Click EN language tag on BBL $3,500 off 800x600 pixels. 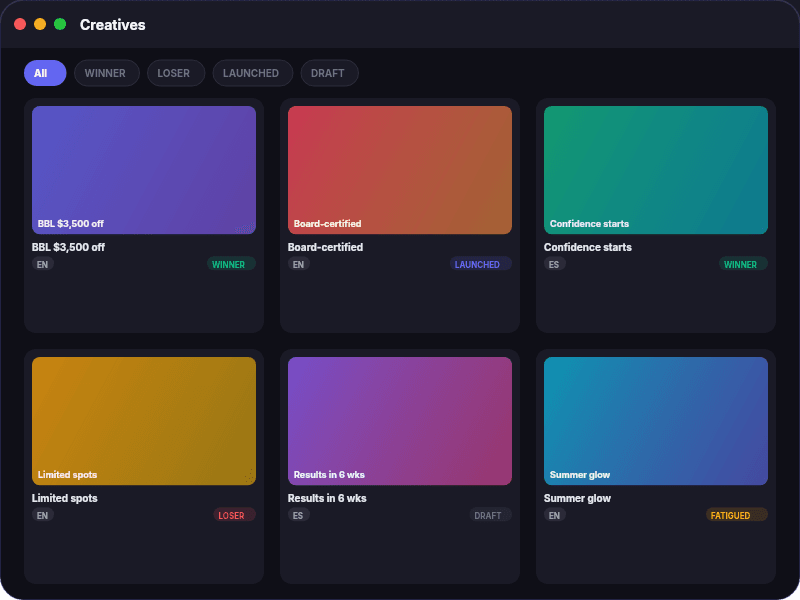tap(42, 264)
